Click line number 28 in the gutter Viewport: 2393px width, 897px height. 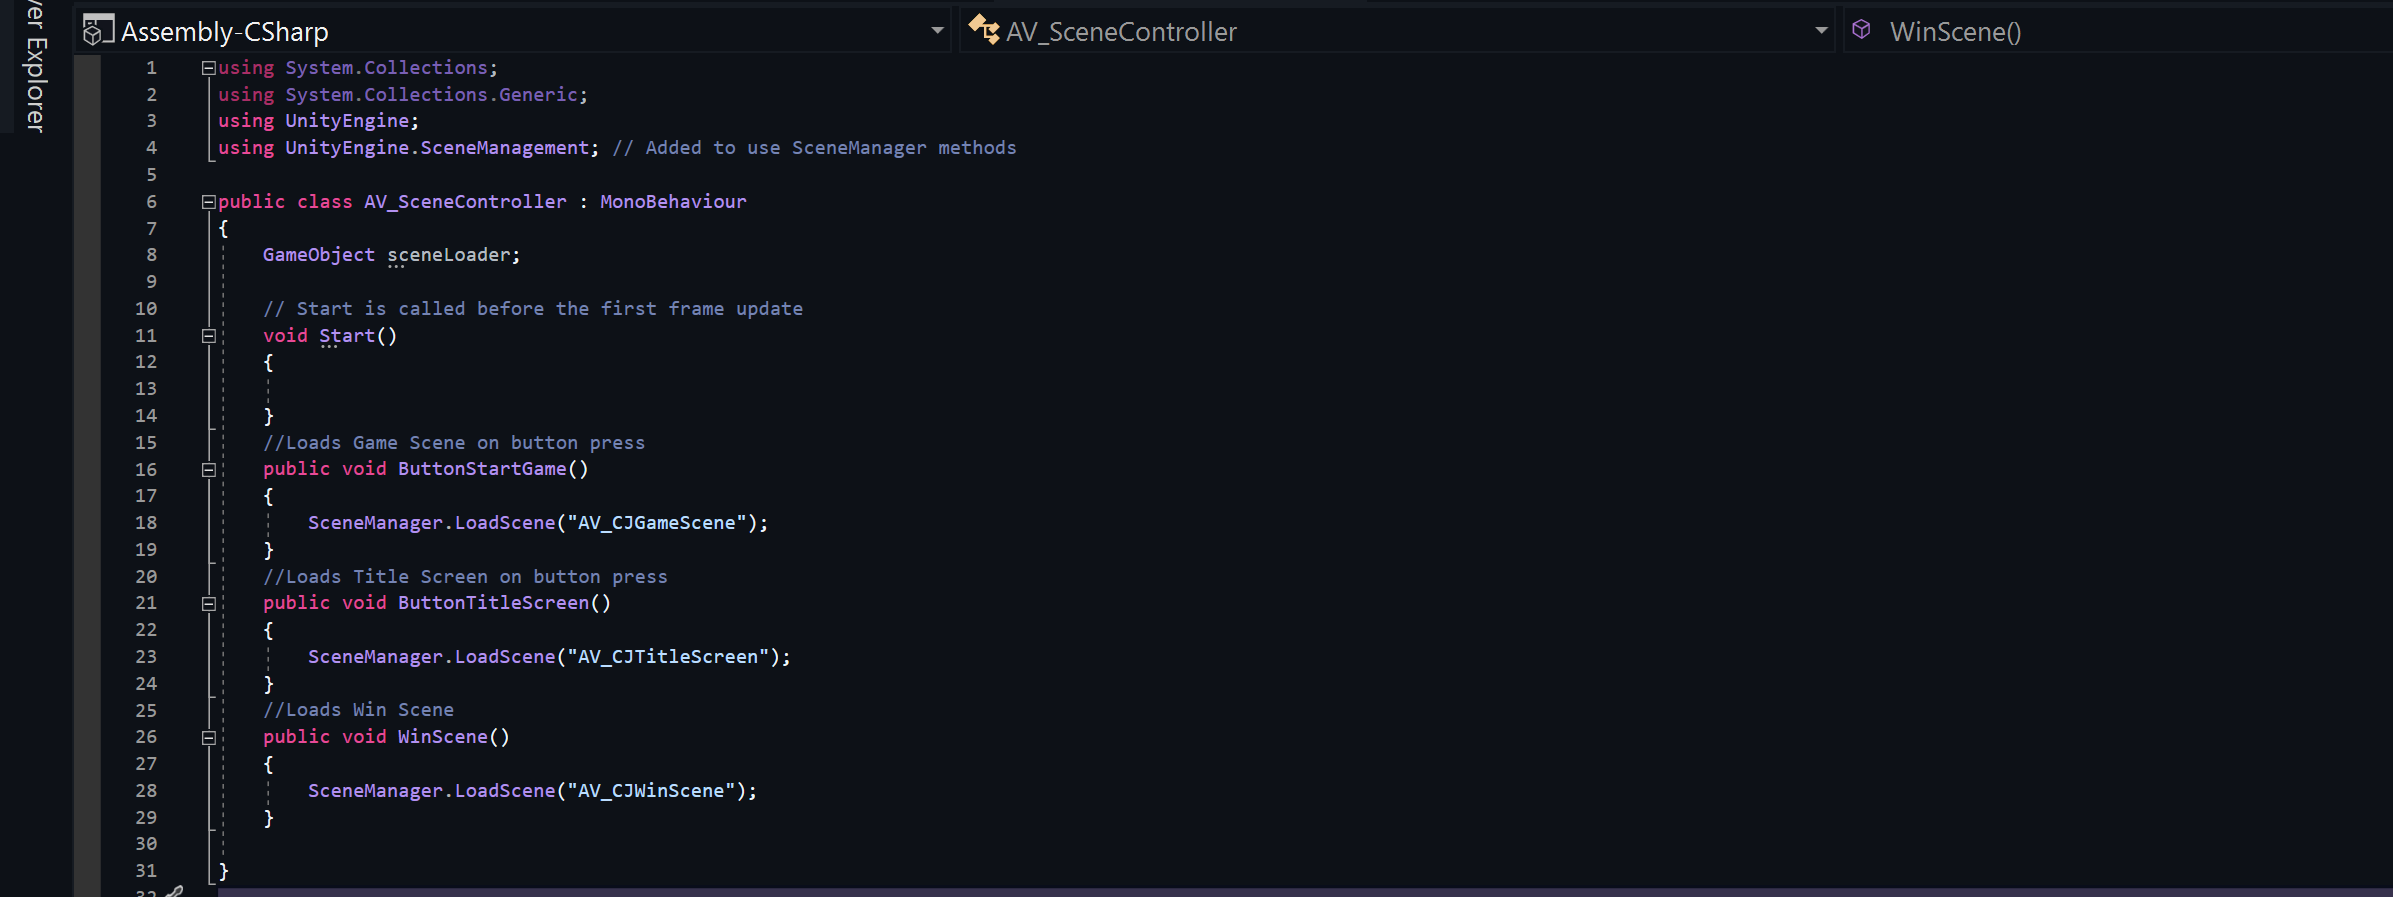pos(146,791)
